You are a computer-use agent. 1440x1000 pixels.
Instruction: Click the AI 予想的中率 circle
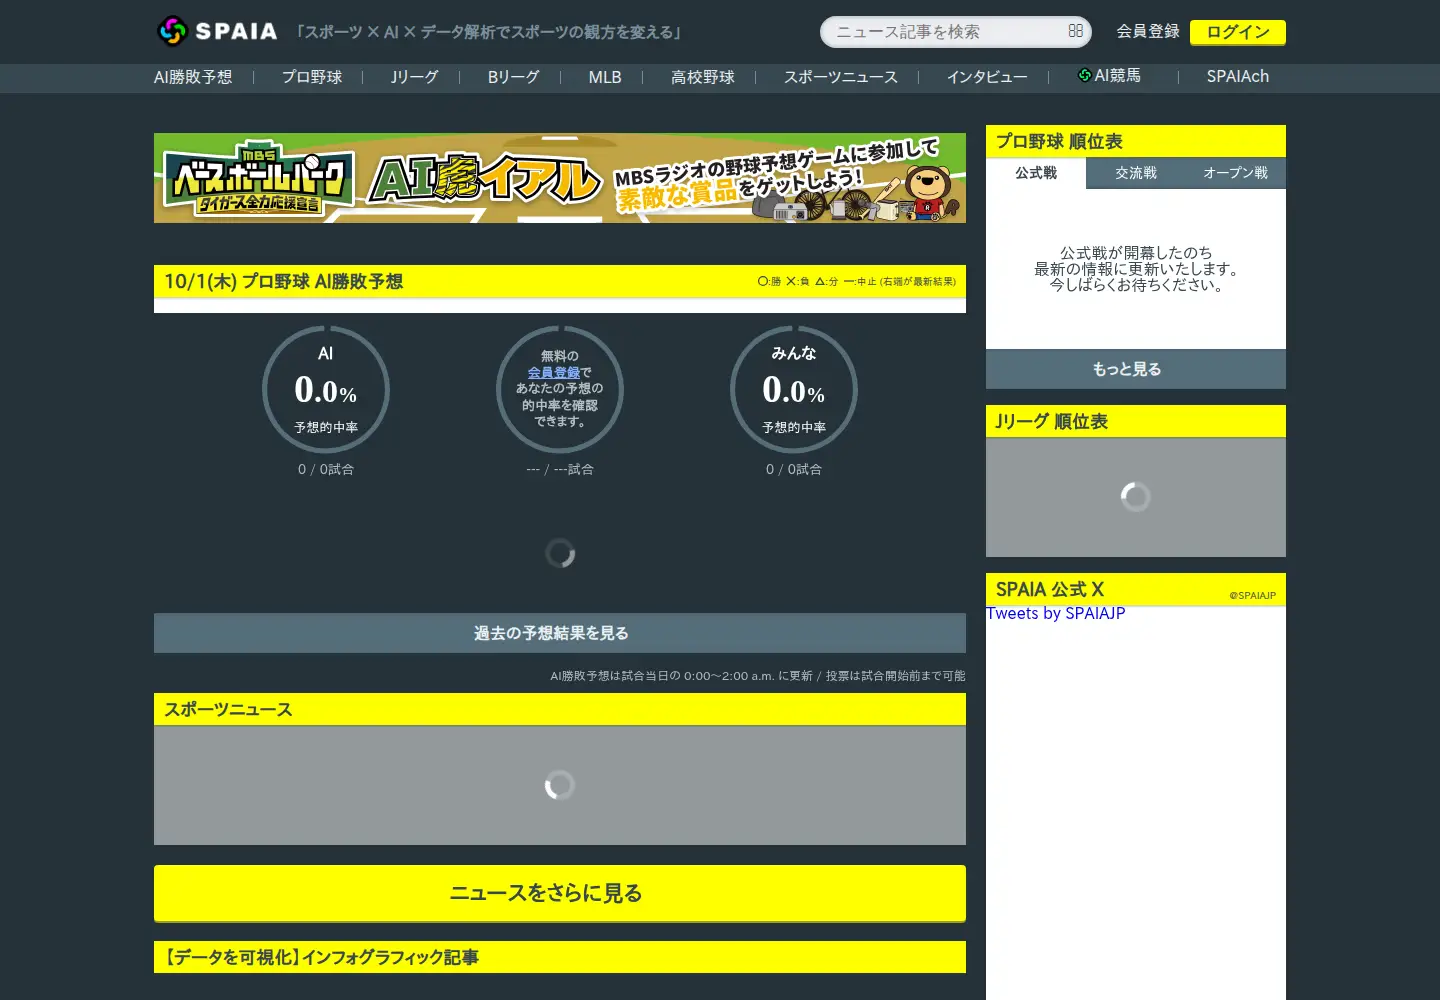click(326, 390)
